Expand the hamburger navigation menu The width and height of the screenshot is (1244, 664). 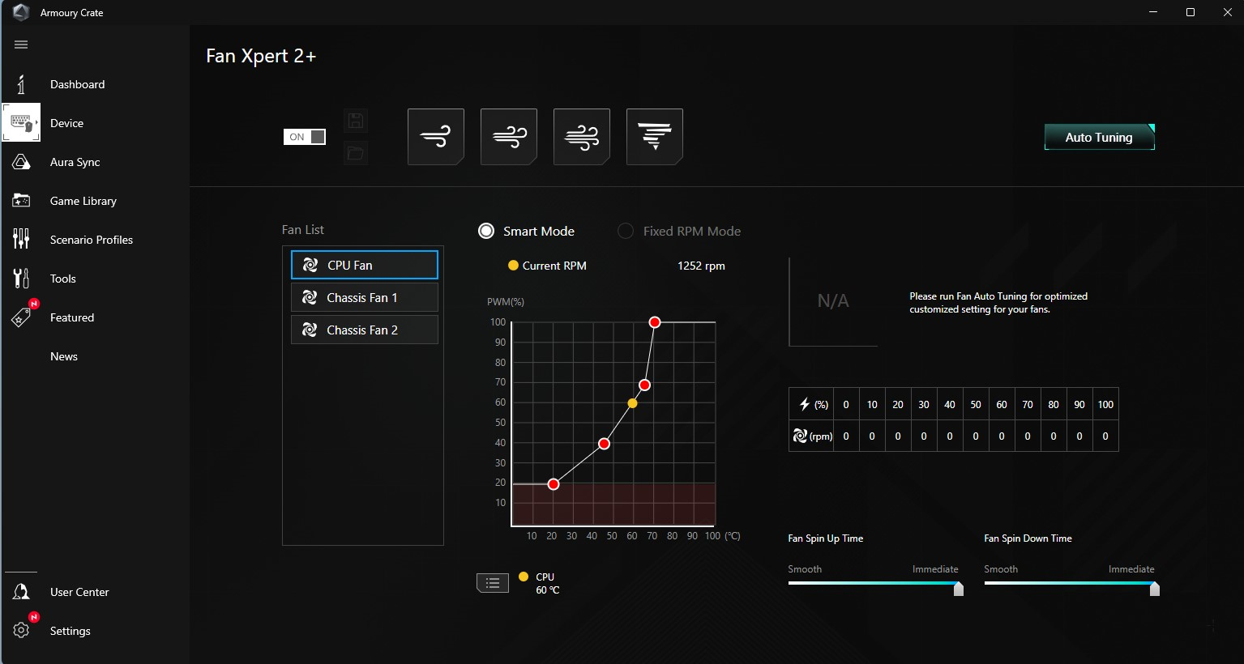coord(21,45)
